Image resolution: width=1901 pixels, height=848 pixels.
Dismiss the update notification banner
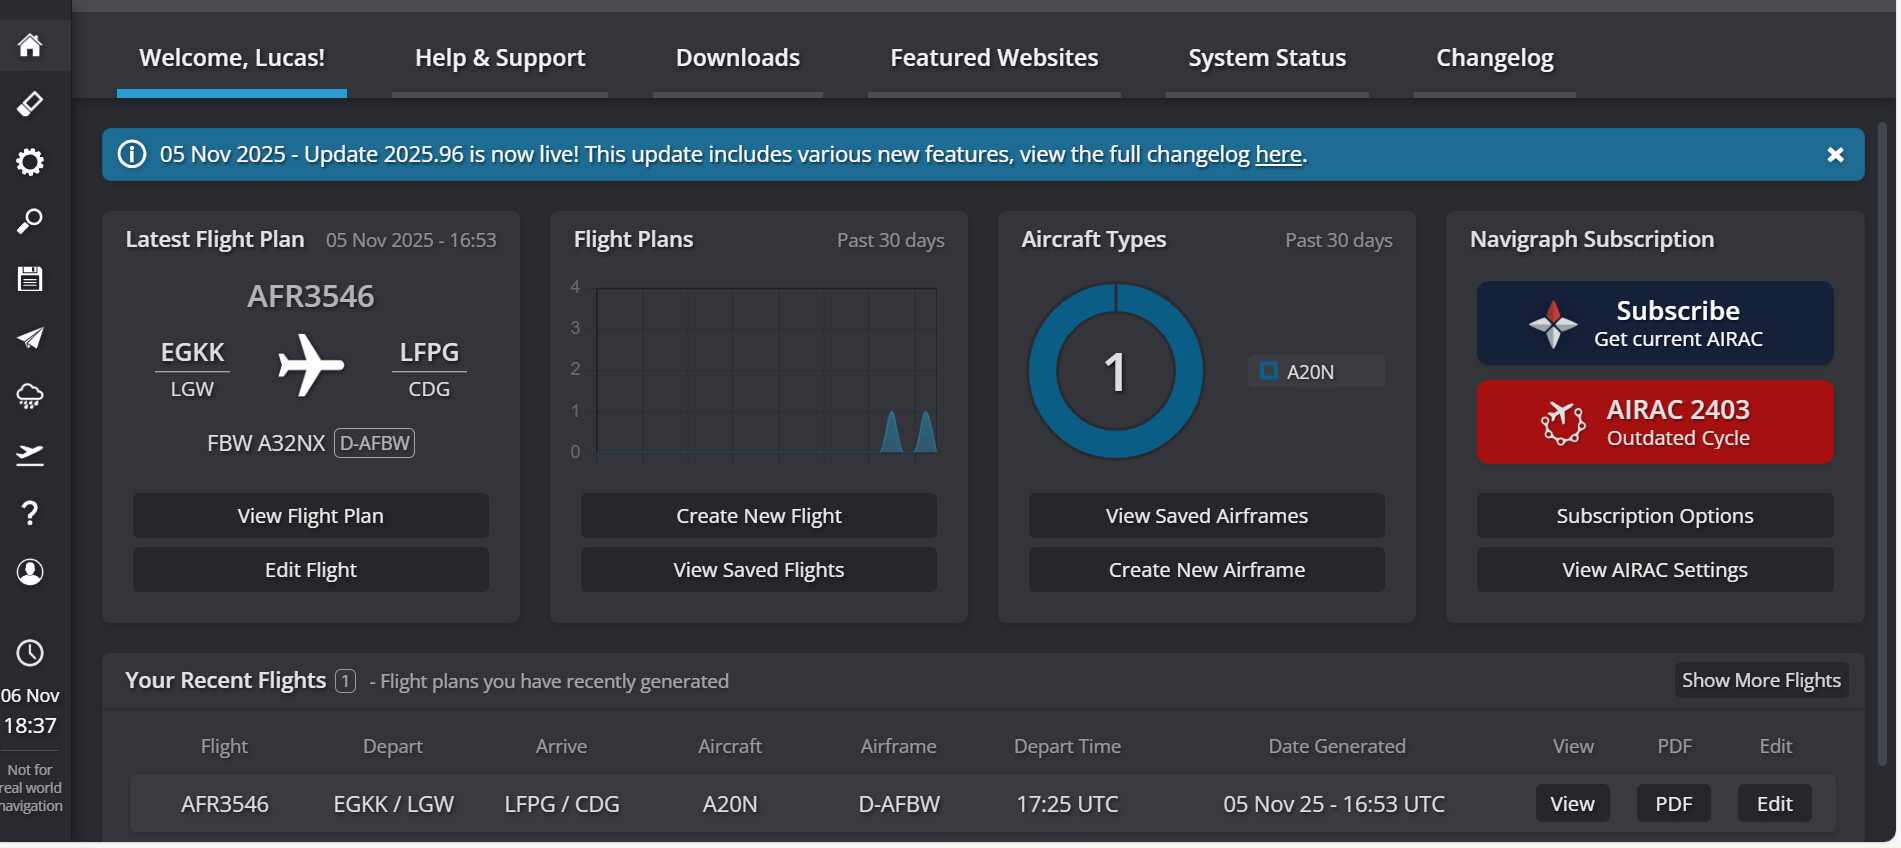[1835, 155]
